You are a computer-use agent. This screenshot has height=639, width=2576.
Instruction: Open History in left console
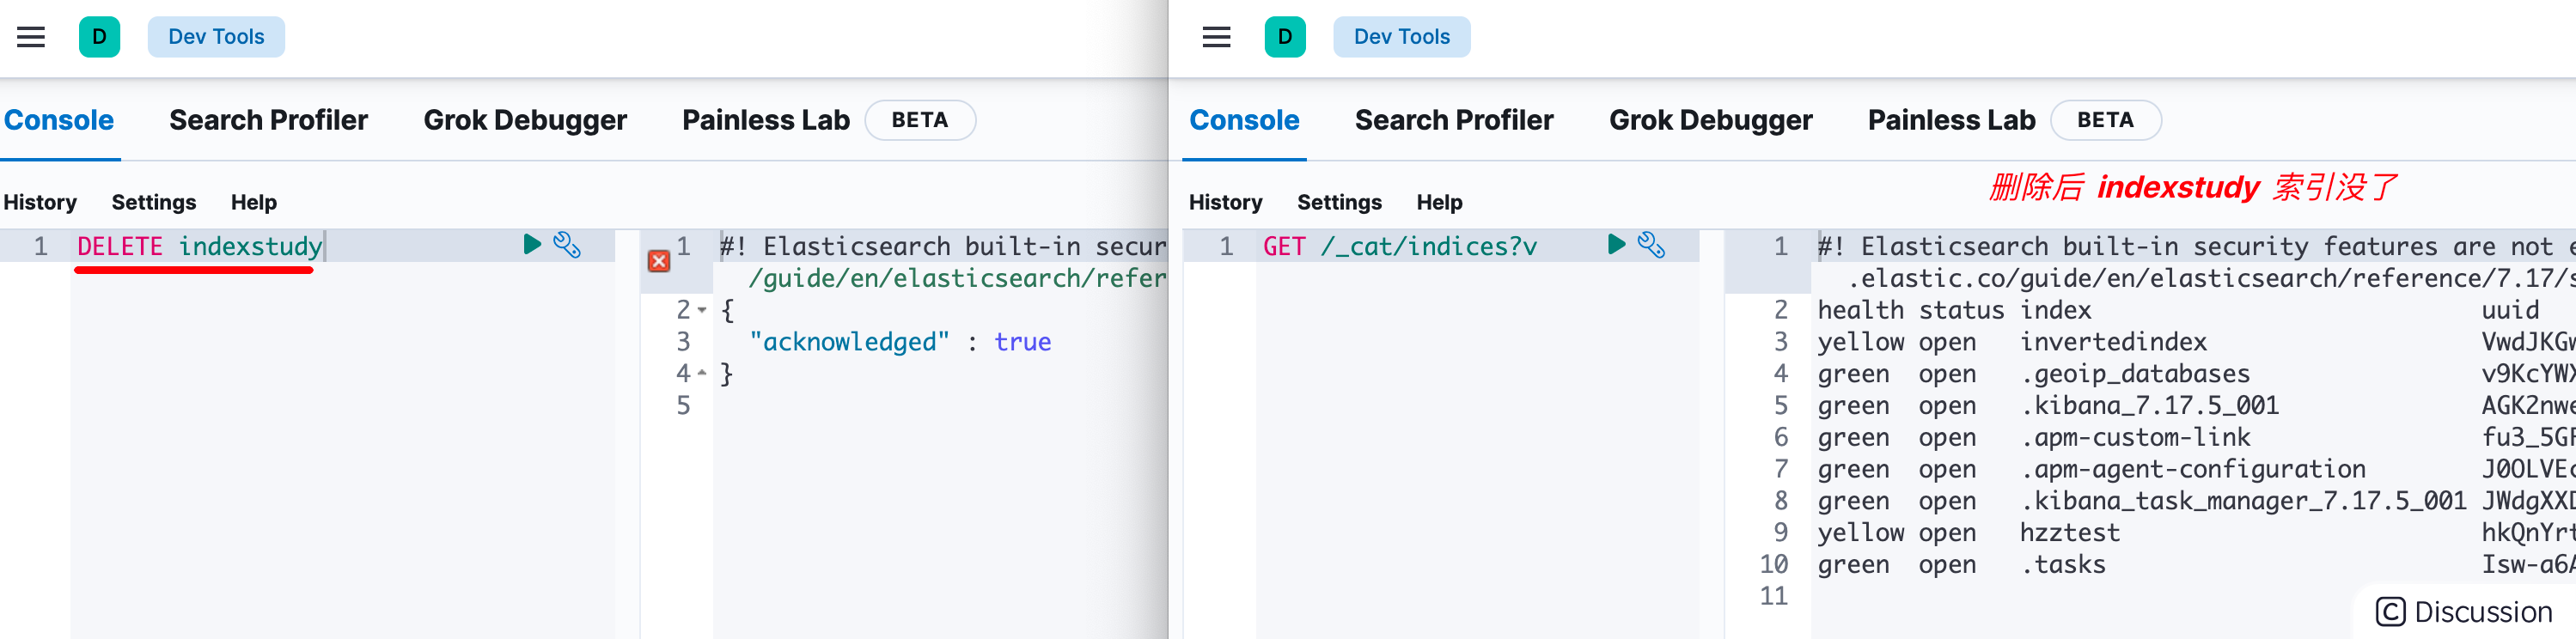pos(40,202)
